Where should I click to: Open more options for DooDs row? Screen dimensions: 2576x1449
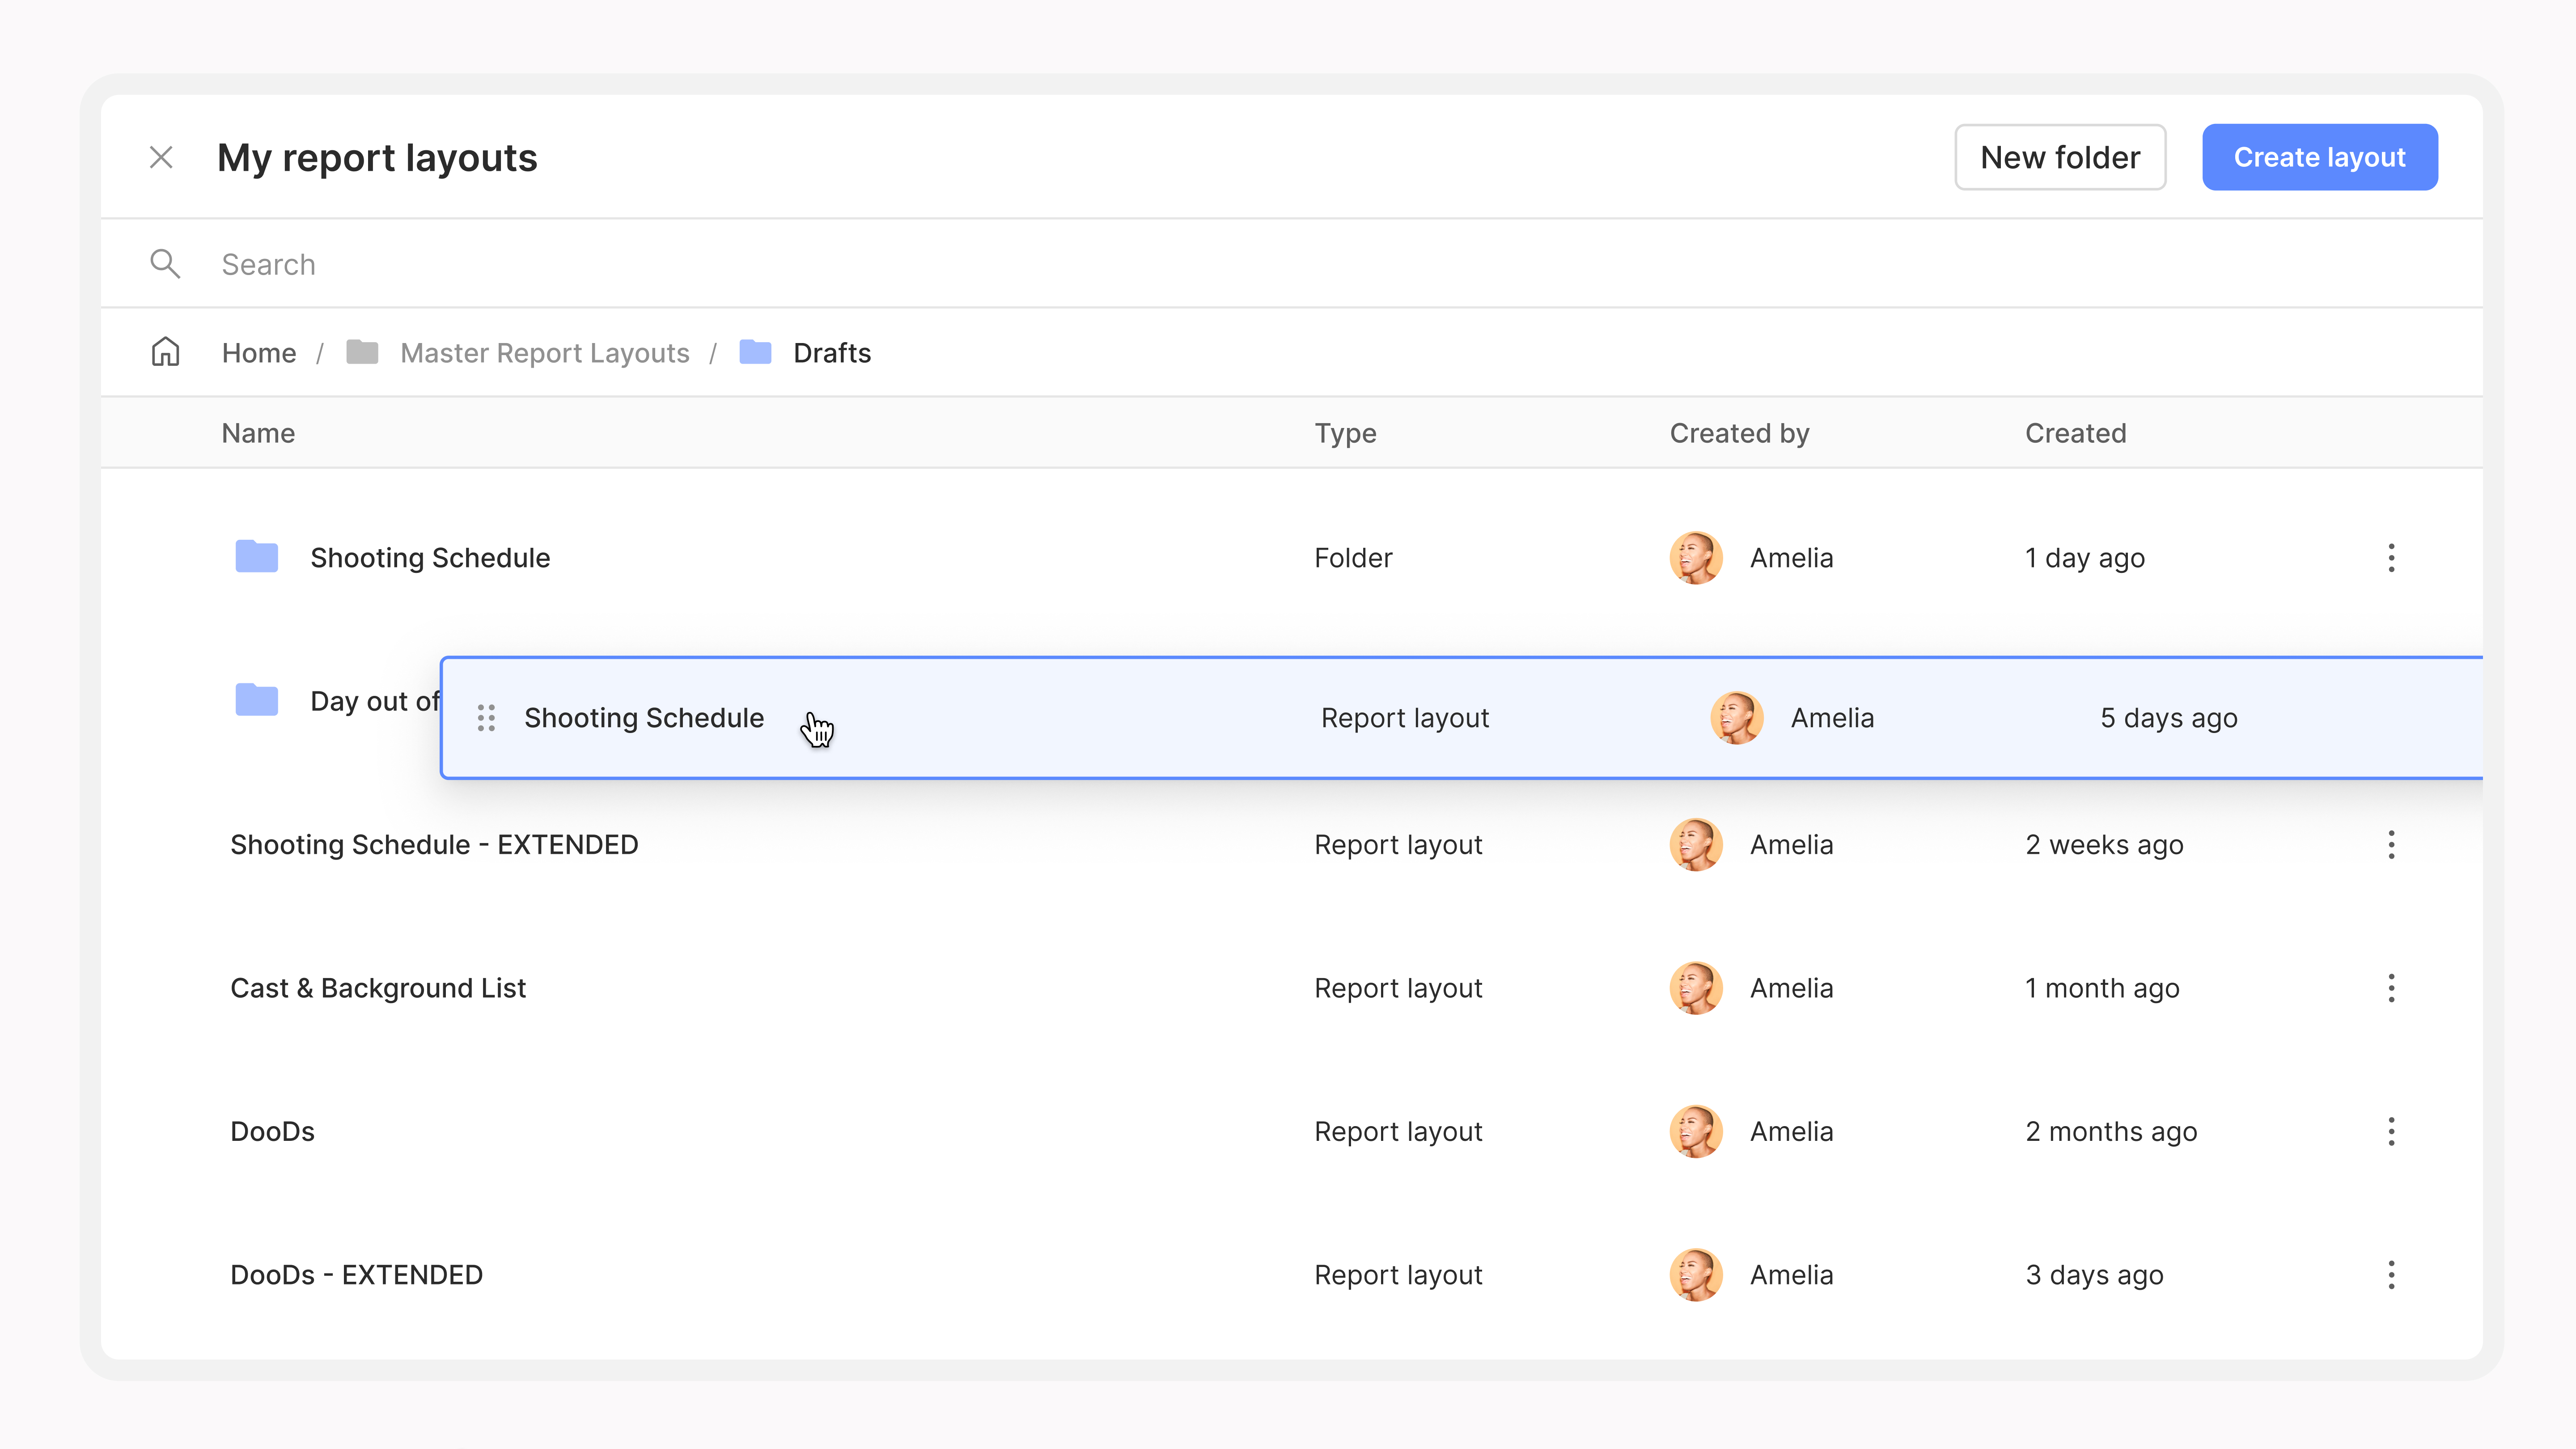click(x=2391, y=1131)
